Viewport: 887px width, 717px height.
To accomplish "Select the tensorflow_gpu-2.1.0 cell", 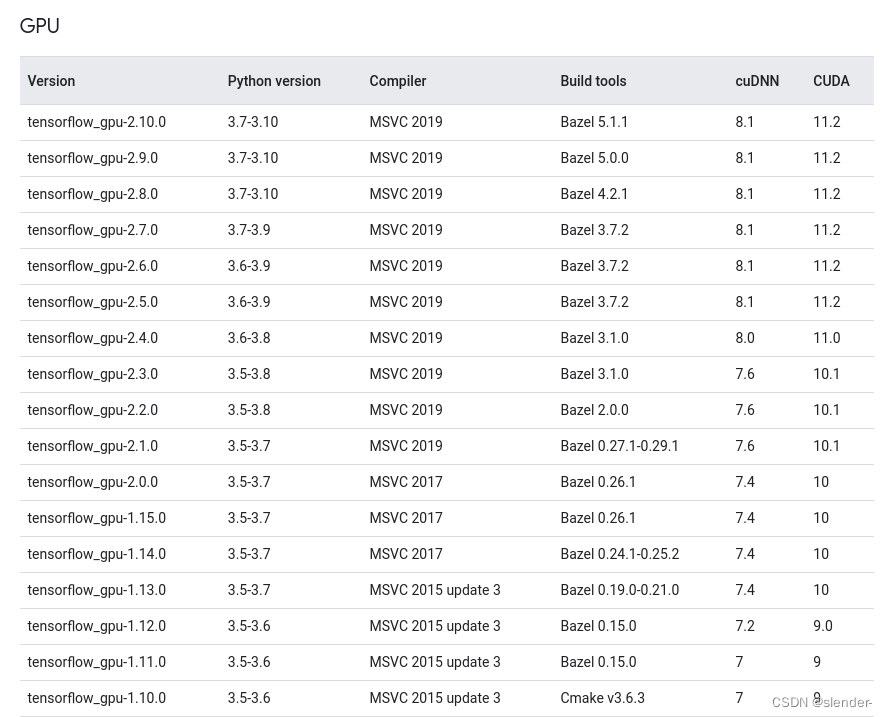I will click(92, 446).
